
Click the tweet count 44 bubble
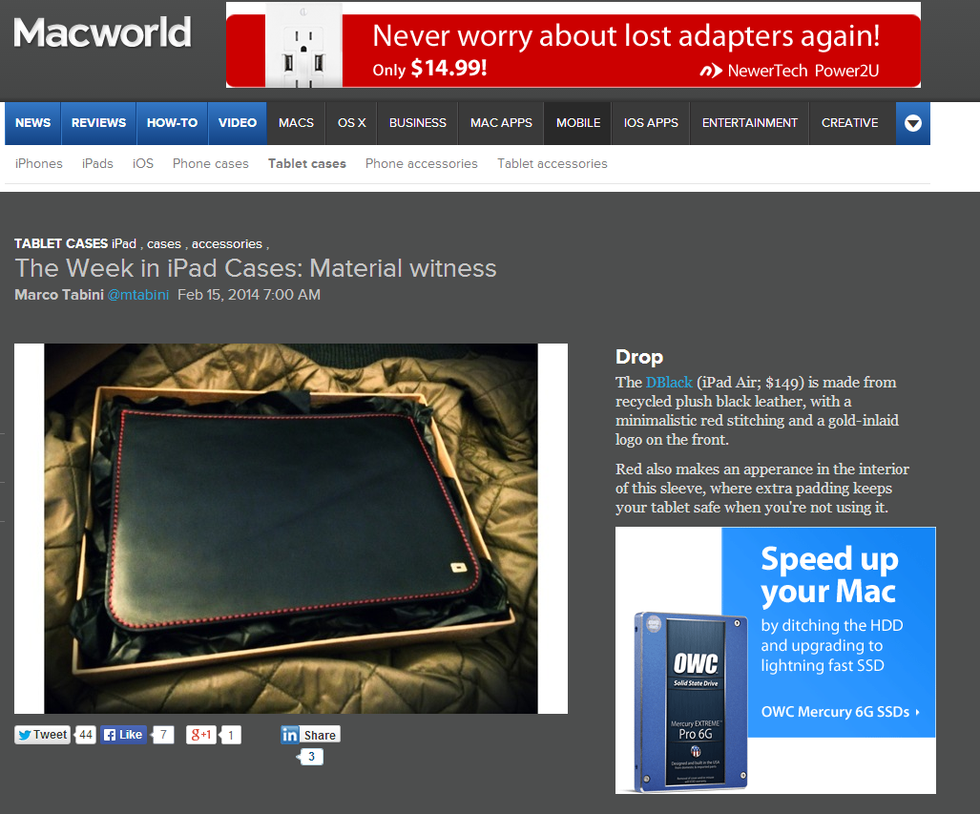click(86, 735)
